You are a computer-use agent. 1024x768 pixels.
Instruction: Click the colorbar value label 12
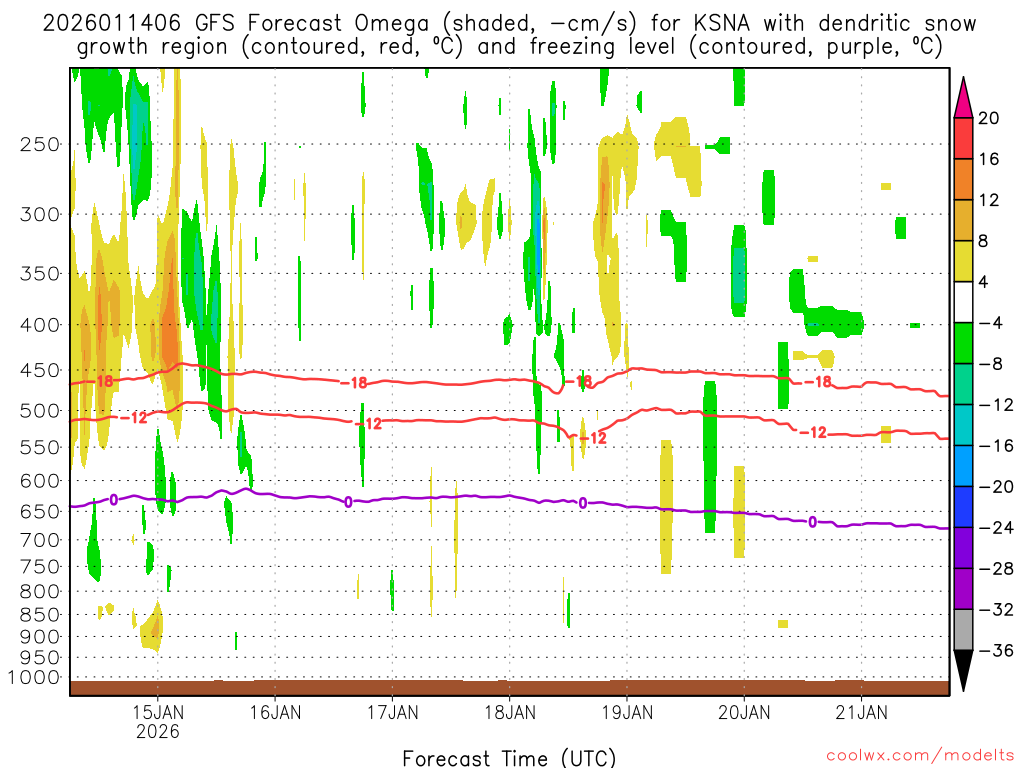pos(989,200)
